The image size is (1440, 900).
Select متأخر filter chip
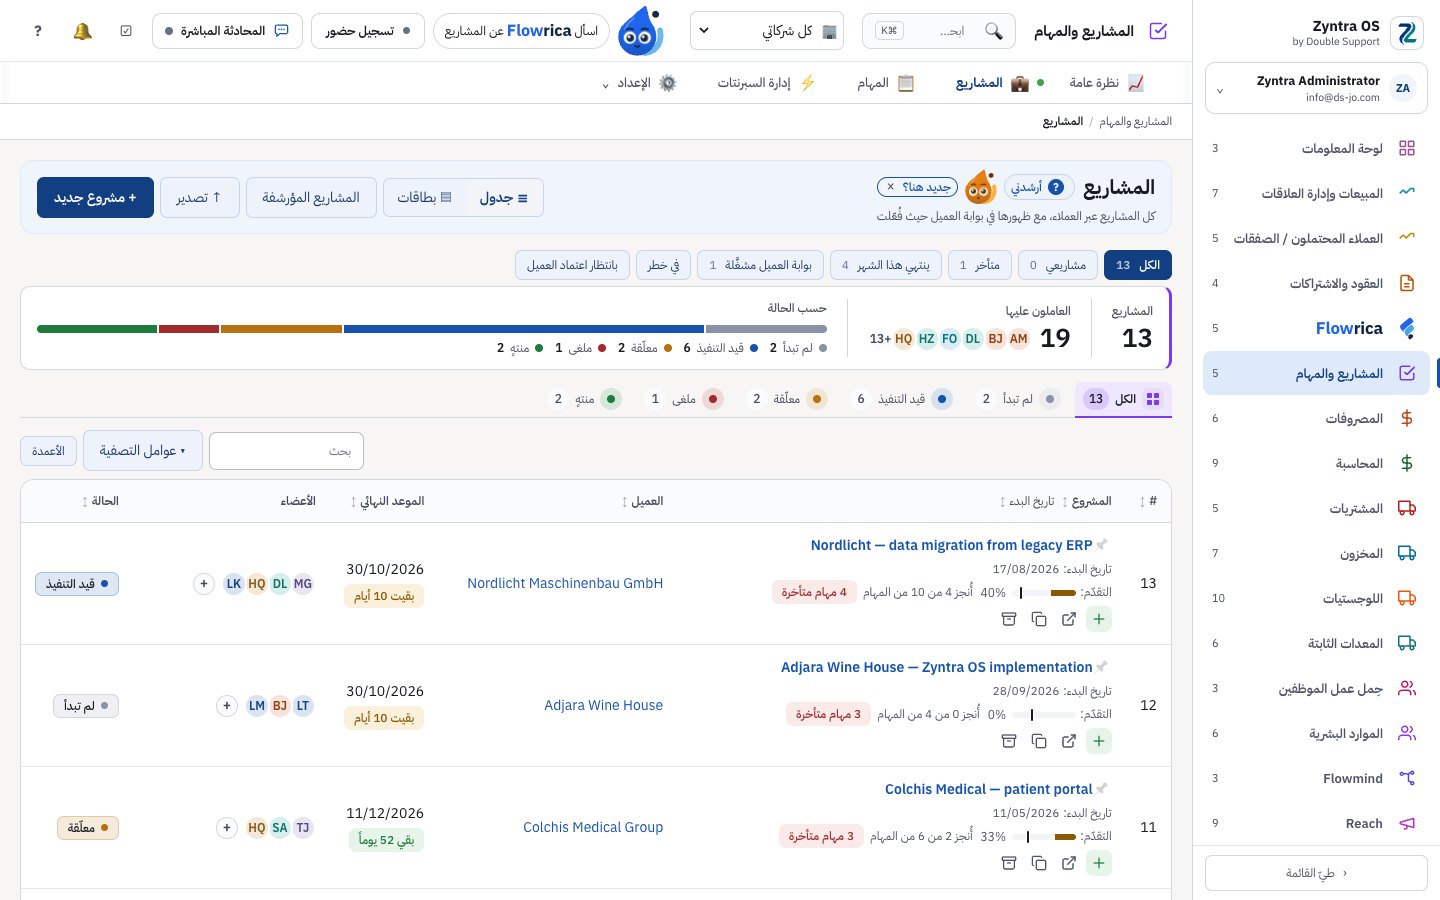pos(980,265)
